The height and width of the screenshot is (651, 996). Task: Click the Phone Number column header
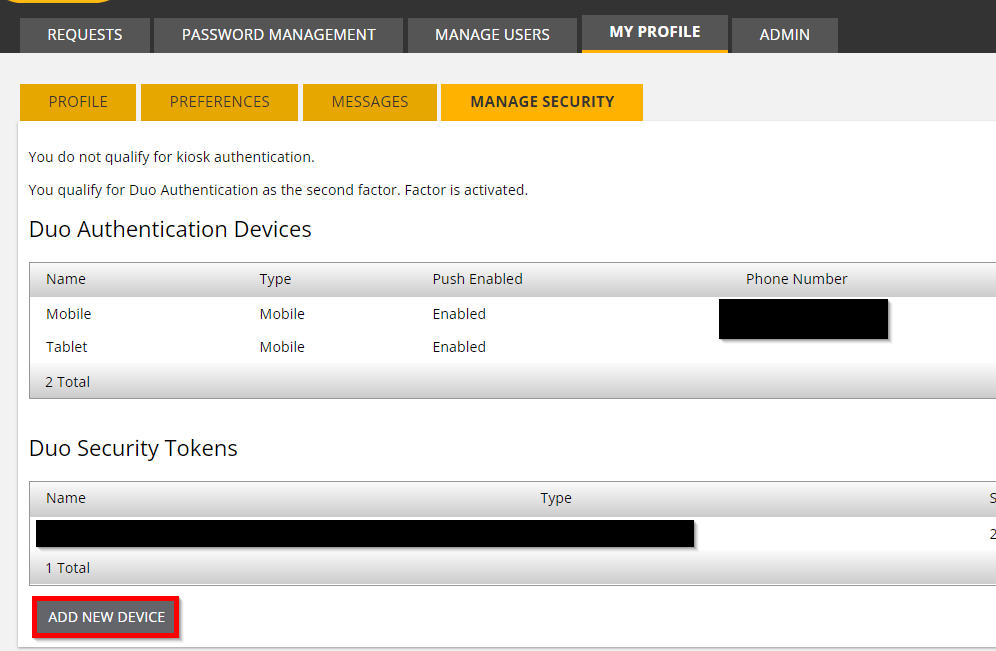coord(796,279)
